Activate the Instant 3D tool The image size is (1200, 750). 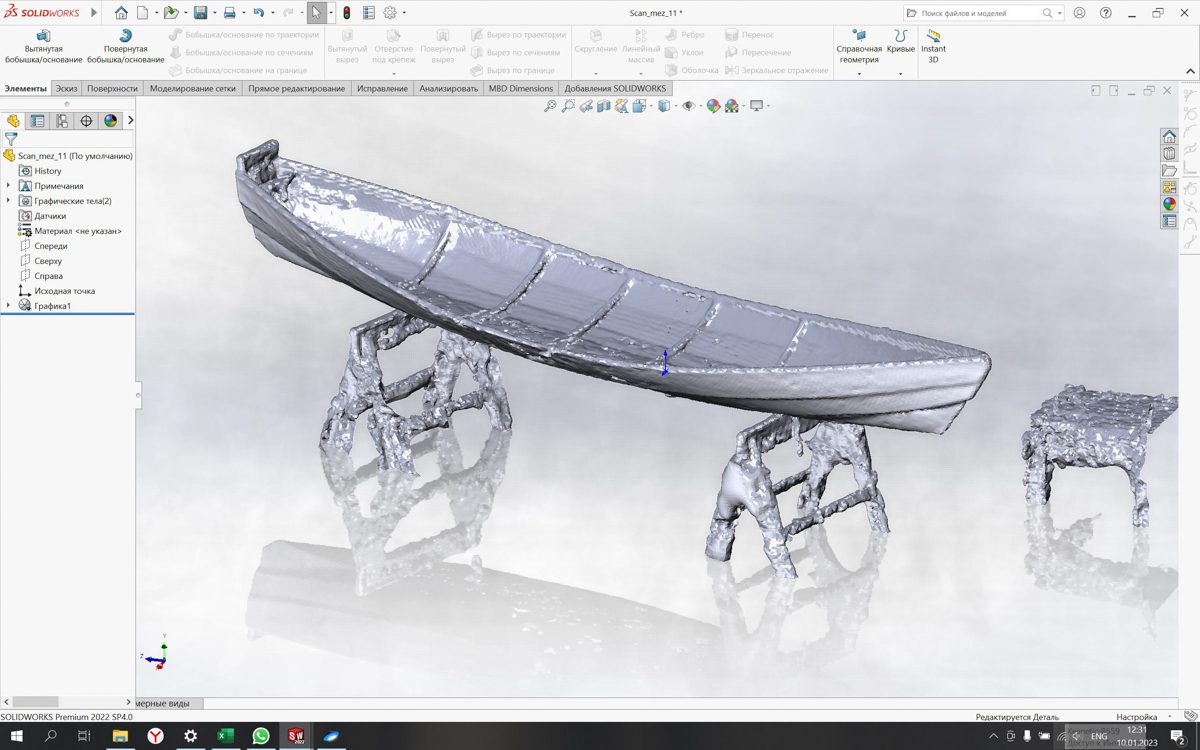pos(933,47)
